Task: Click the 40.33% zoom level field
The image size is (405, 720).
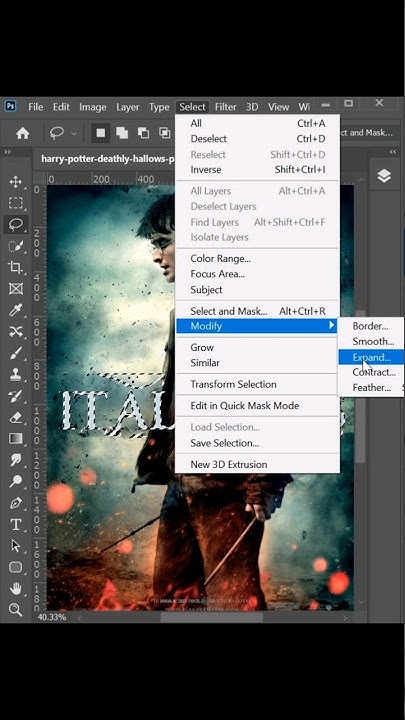Action: click(51, 617)
